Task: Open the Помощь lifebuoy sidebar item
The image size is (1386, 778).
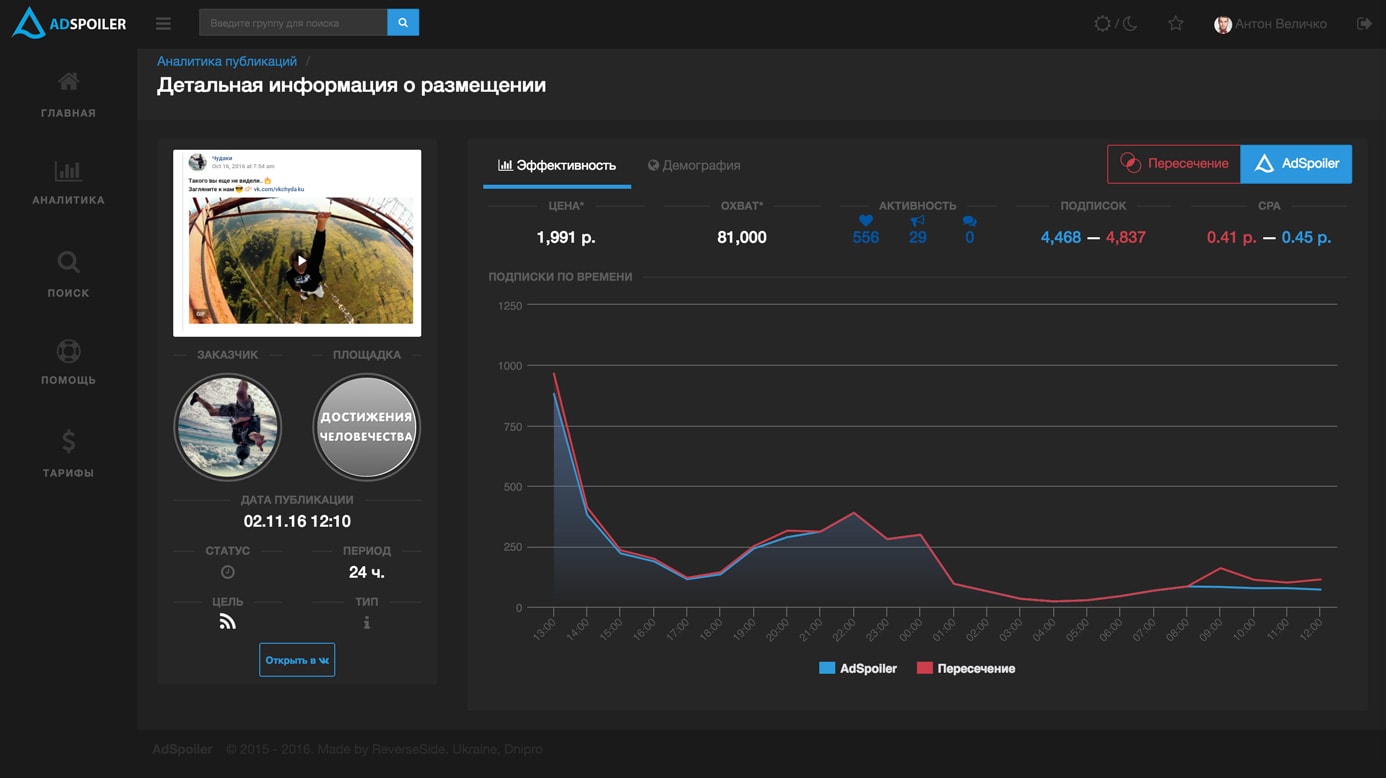Action: tap(68, 362)
